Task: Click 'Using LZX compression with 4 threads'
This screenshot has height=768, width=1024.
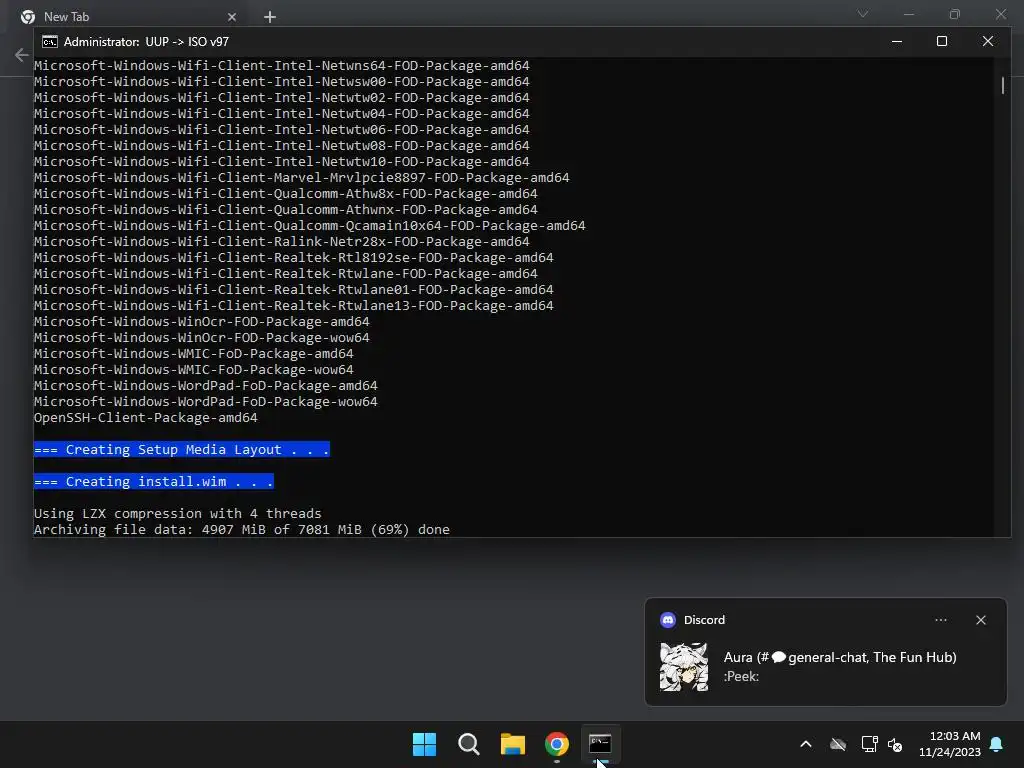Action: 178,513
